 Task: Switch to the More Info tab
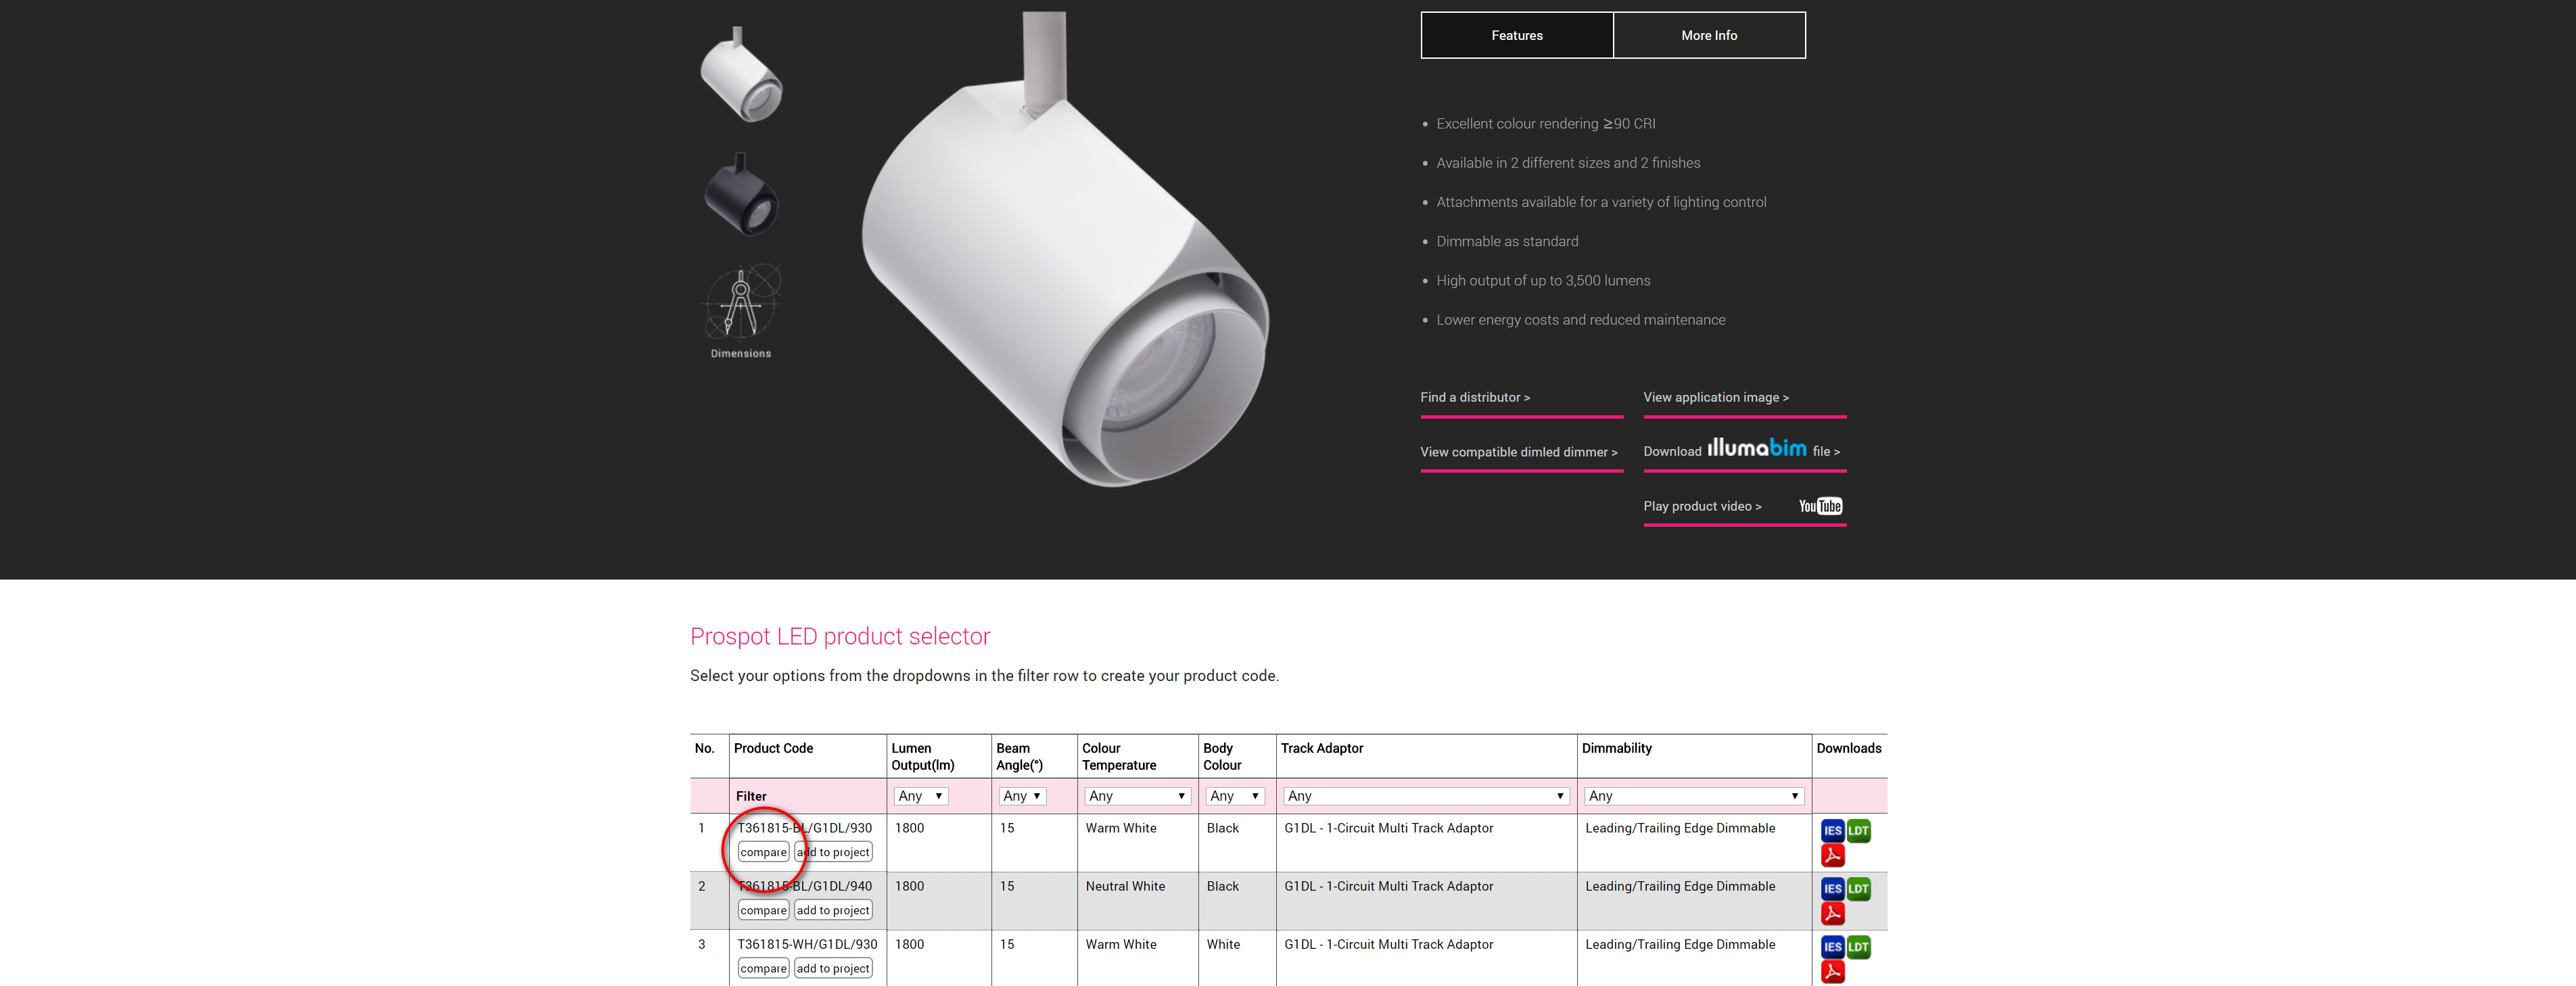click(x=1708, y=34)
